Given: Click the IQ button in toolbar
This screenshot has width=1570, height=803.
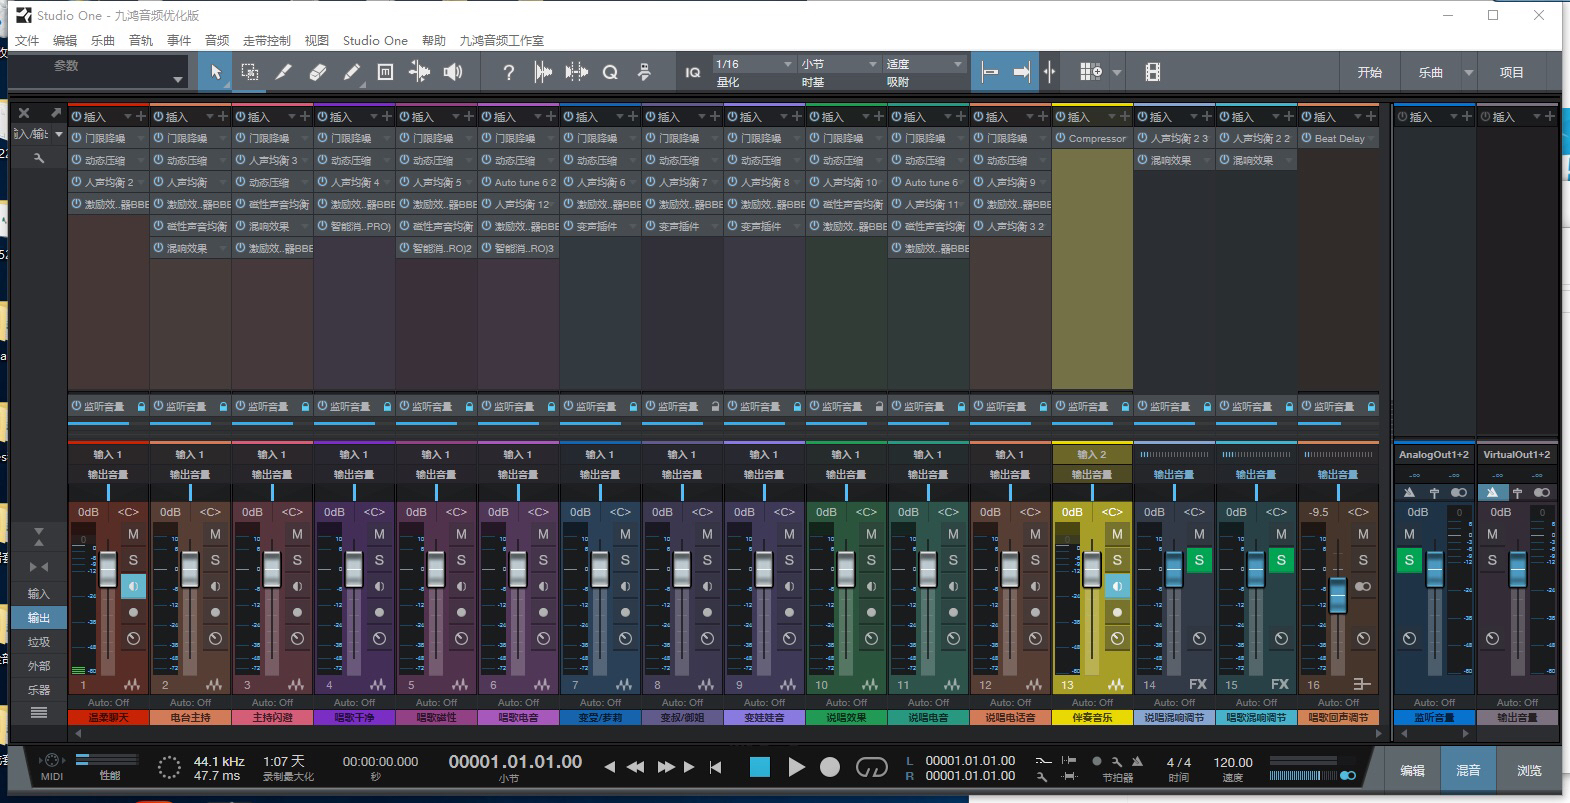Looking at the screenshot, I should (x=693, y=72).
